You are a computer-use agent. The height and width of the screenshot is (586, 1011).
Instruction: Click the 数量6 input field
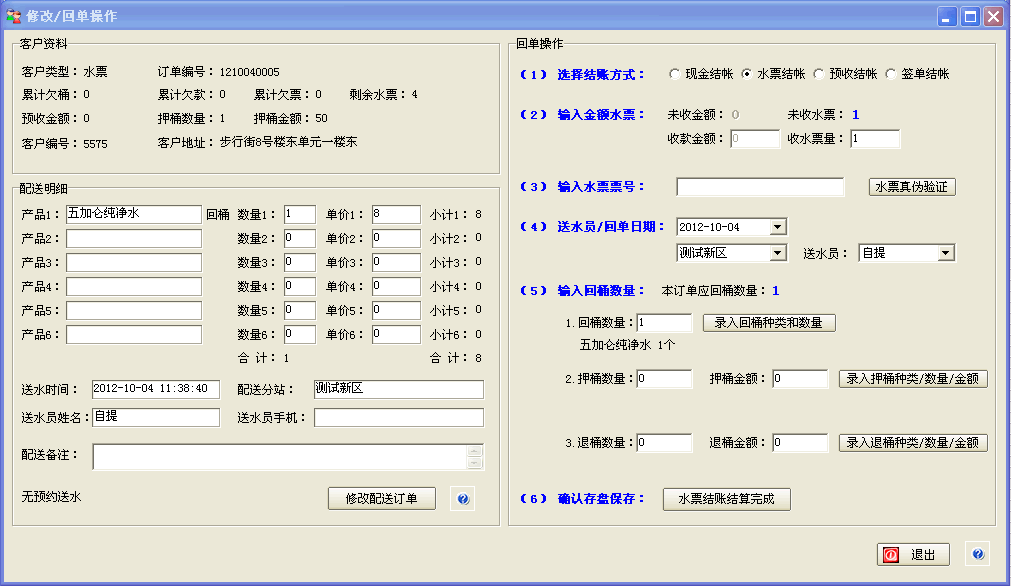[300, 334]
